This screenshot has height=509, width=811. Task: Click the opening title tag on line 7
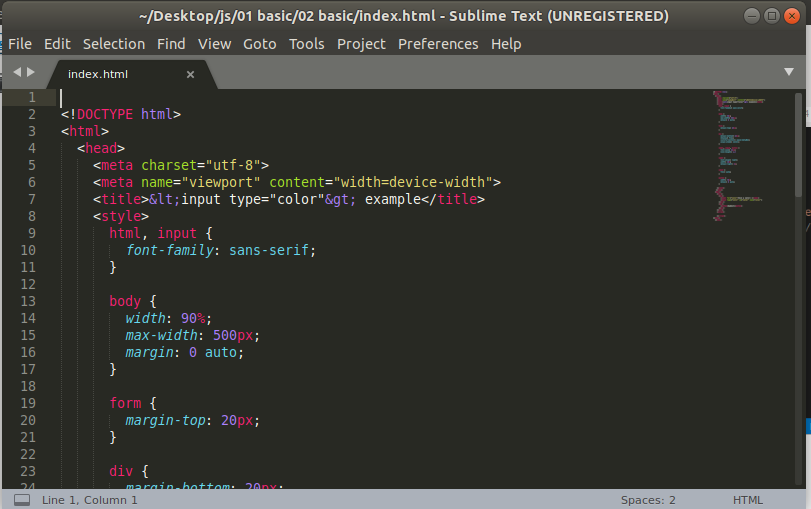(121, 199)
